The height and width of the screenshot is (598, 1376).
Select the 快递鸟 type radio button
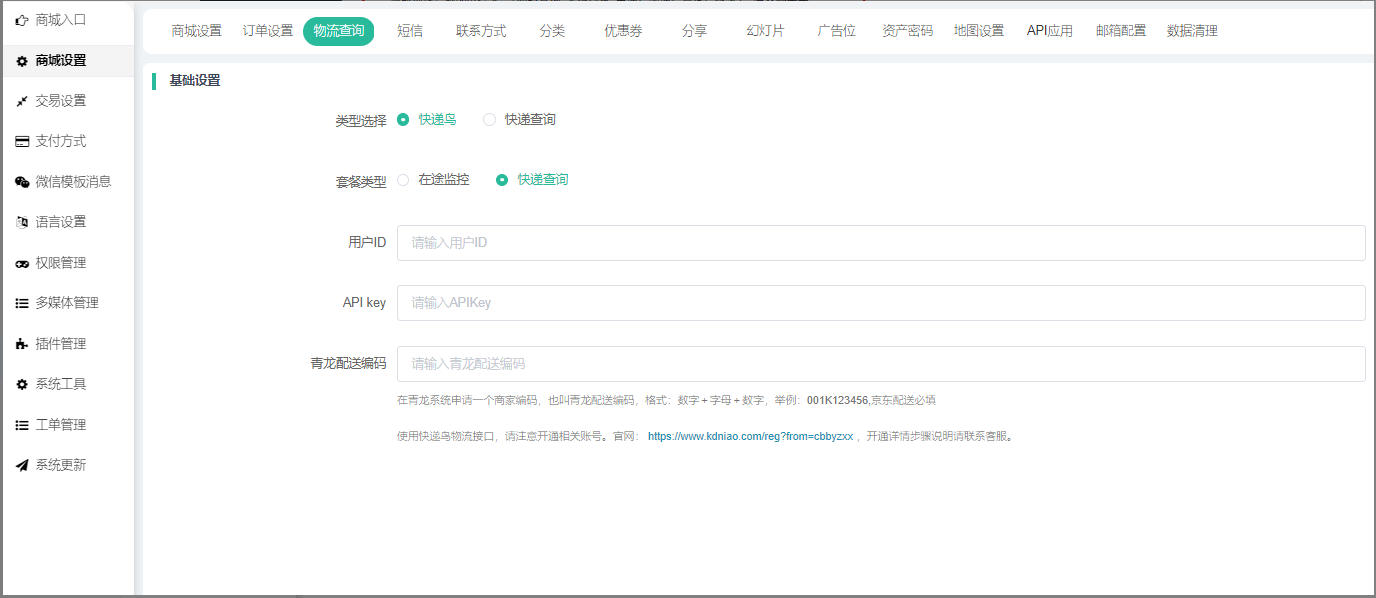click(403, 119)
